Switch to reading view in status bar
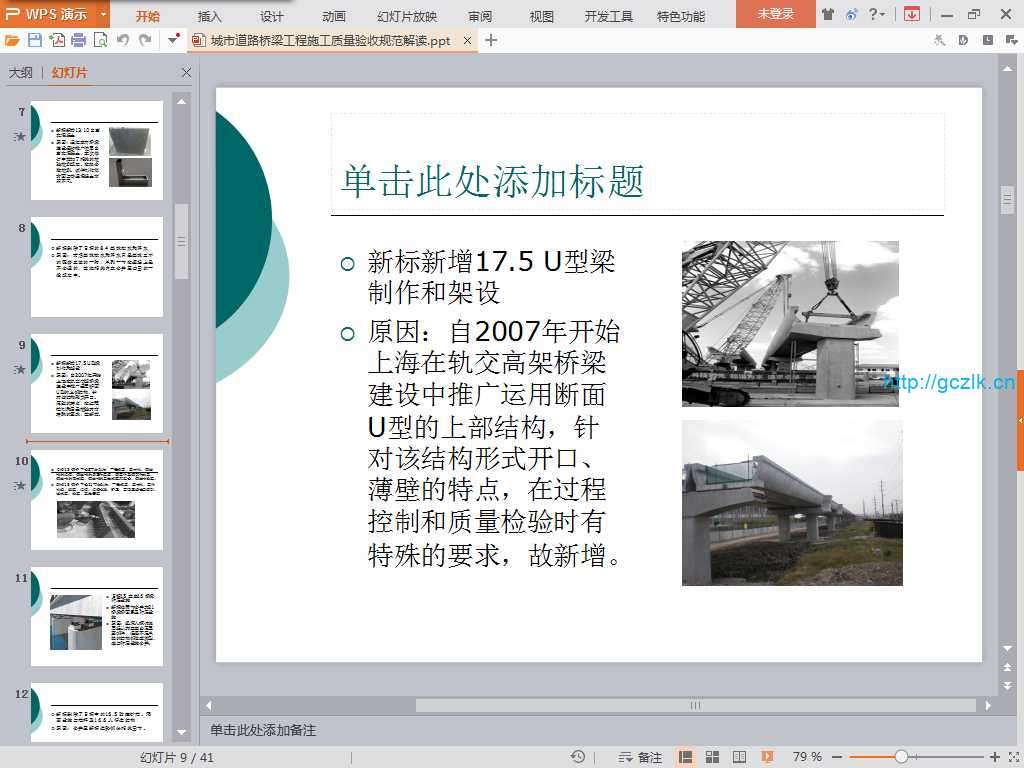Image resolution: width=1024 pixels, height=768 pixels. (739, 757)
